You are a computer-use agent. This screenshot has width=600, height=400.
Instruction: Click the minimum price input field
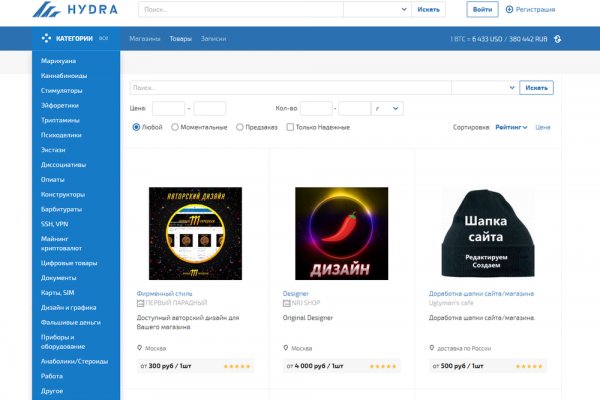[168, 108]
